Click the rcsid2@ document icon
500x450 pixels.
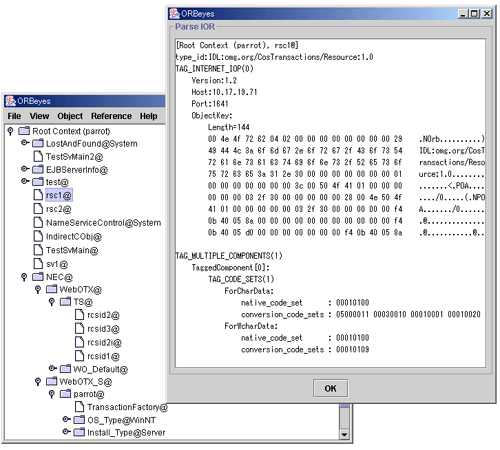(79, 315)
